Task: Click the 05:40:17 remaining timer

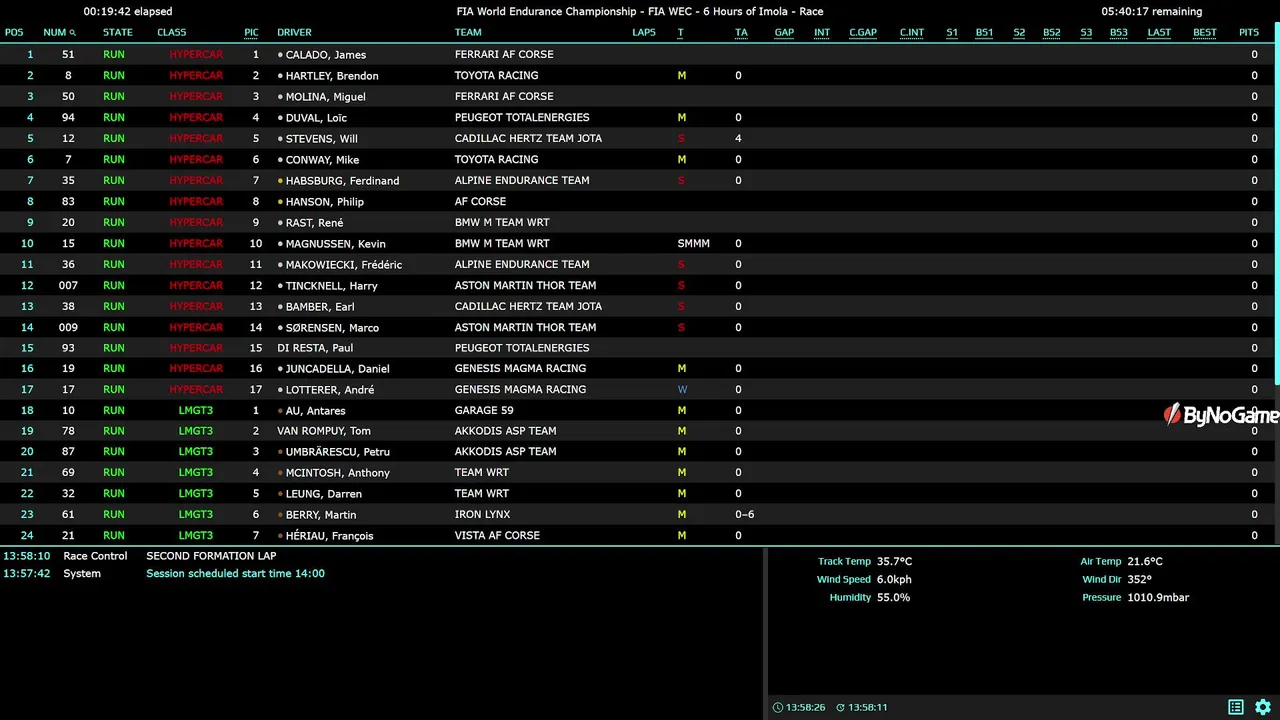Action: tap(1151, 12)
